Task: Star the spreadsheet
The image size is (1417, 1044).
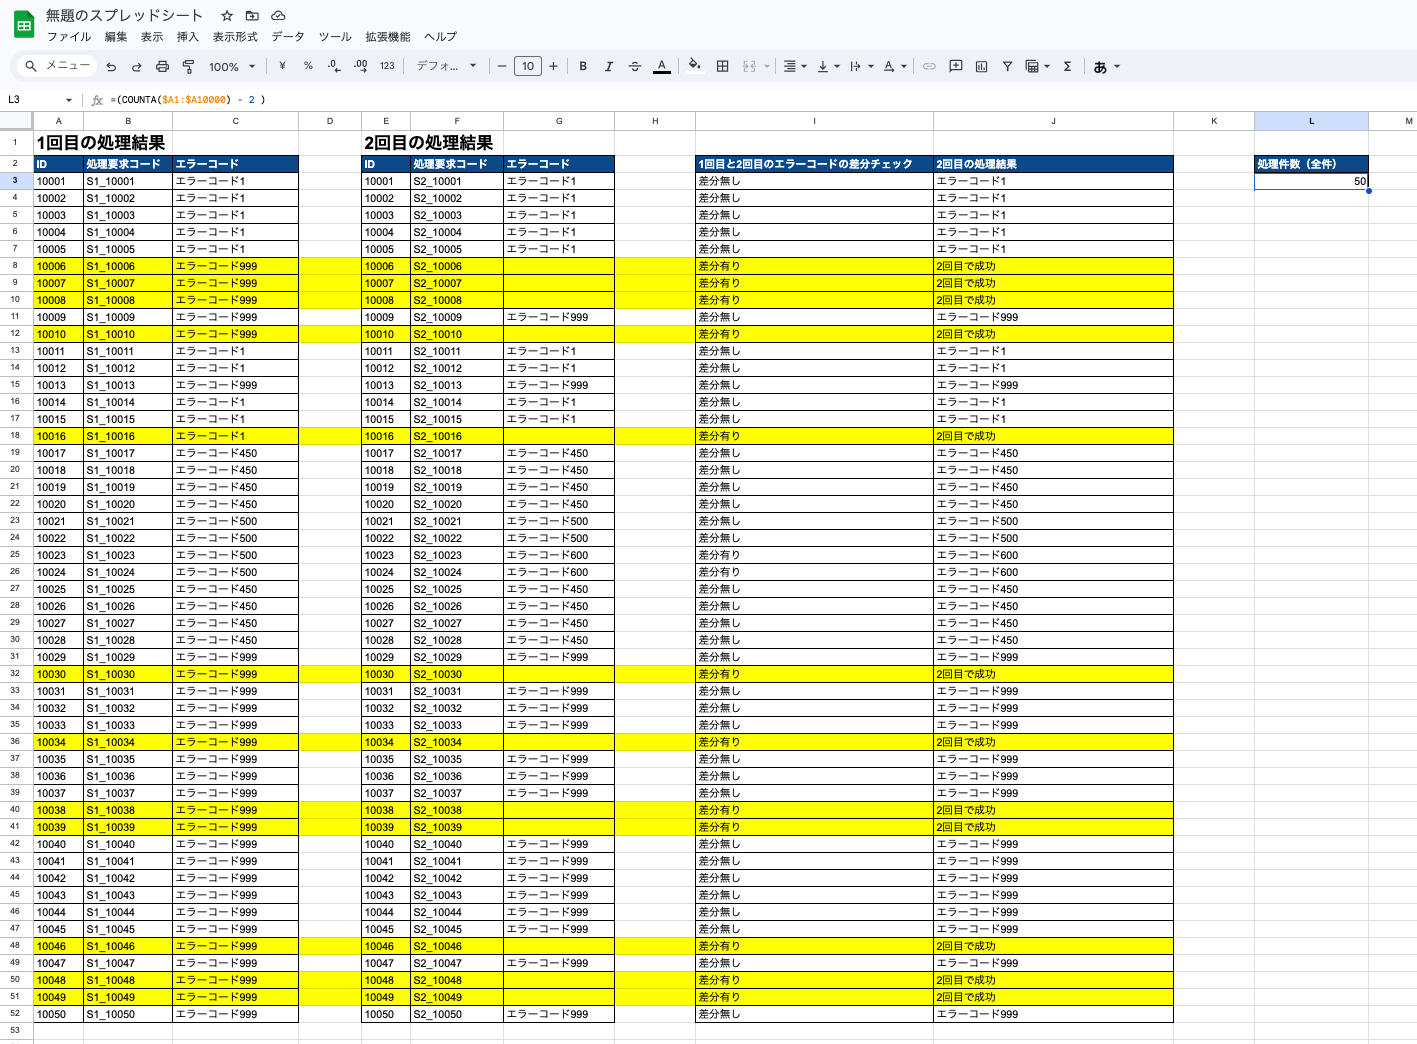Action: pos(227,16)
